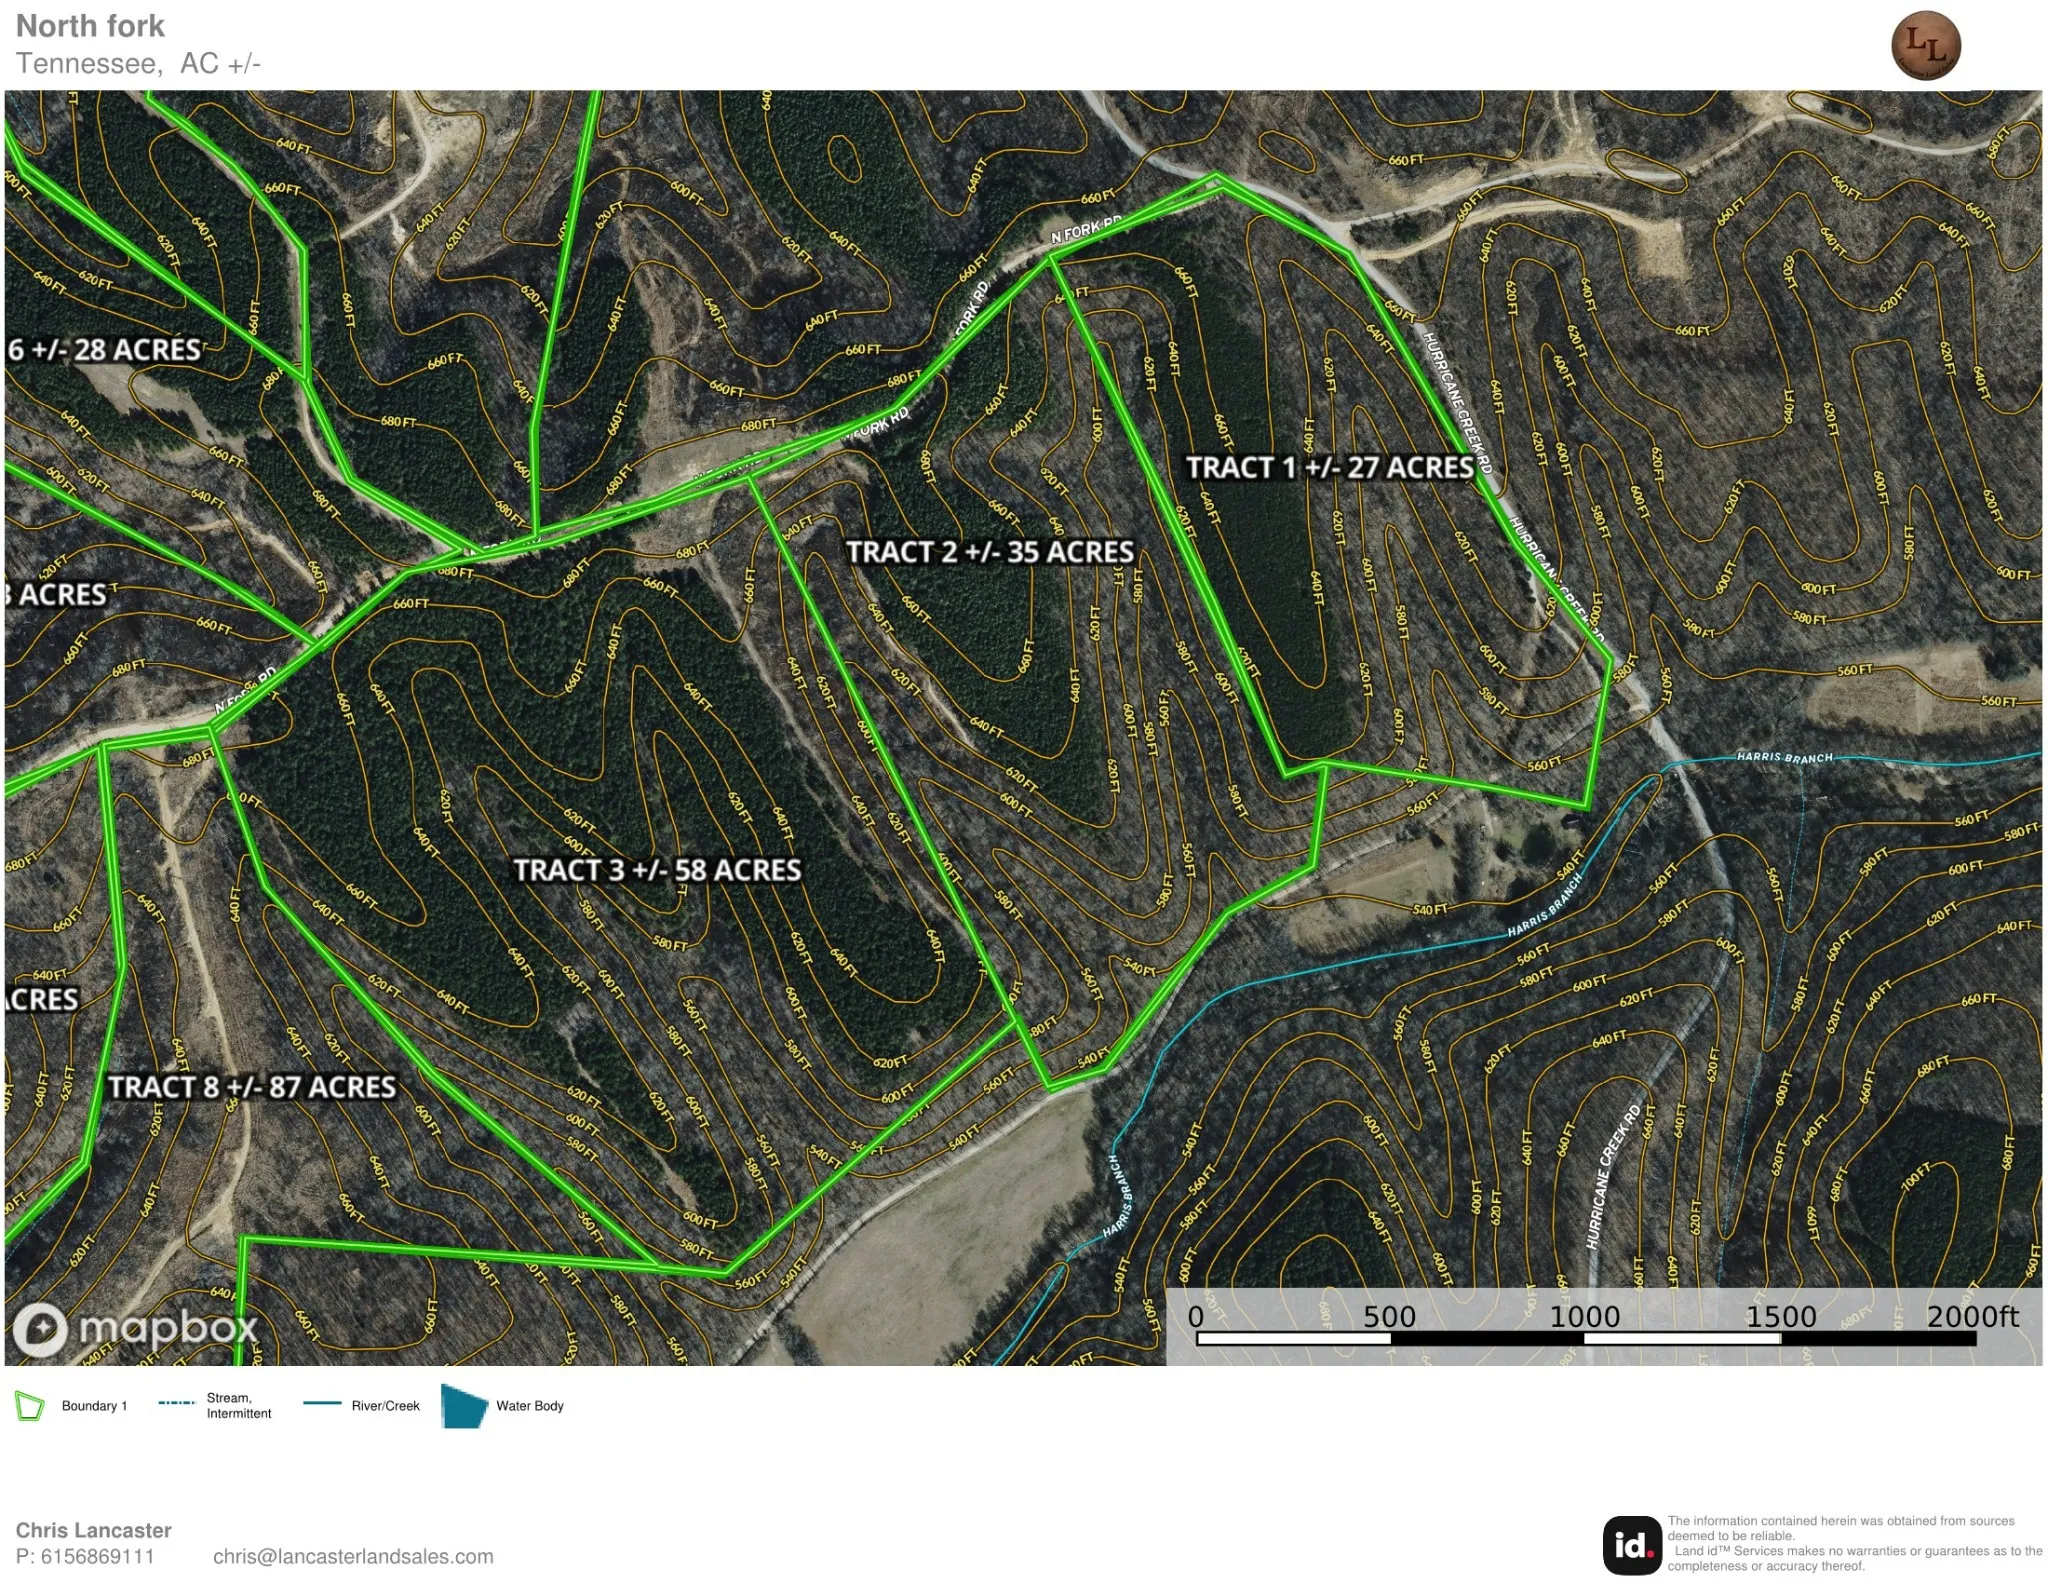The width and height of the screenshot is (2048, 1583).
Task: Click the phone number 6156869111
Action: (x=98, y=1556)
